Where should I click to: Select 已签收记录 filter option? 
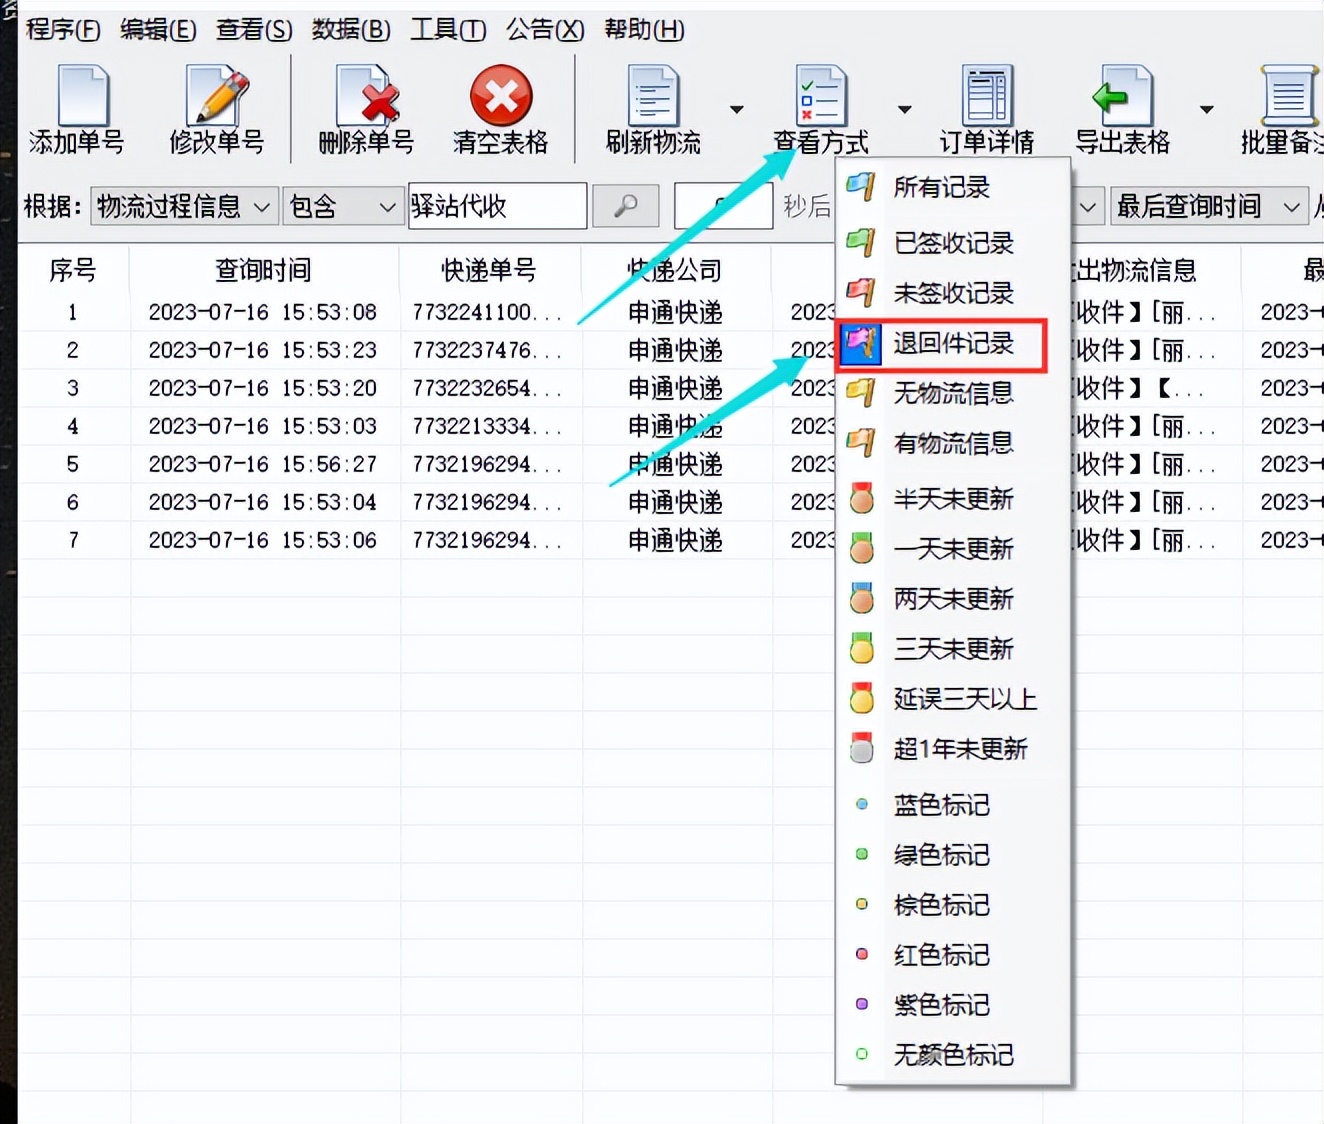click(952, 243)
